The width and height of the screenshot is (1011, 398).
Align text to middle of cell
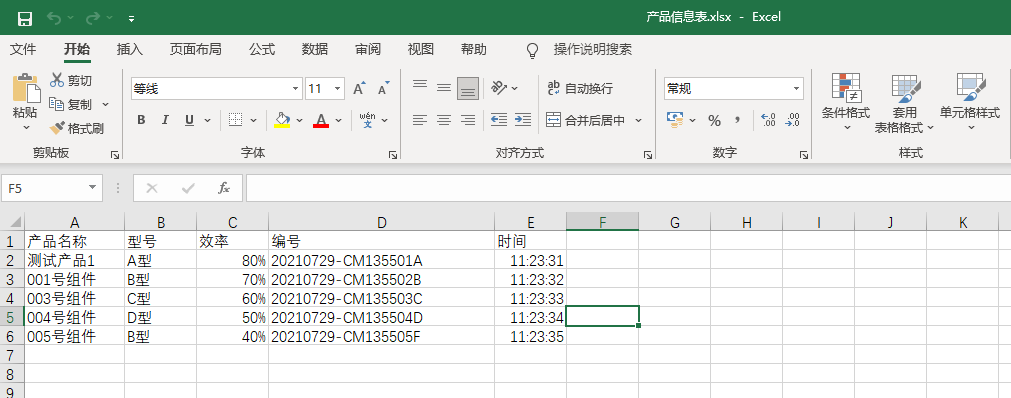[x=444, y=88]
